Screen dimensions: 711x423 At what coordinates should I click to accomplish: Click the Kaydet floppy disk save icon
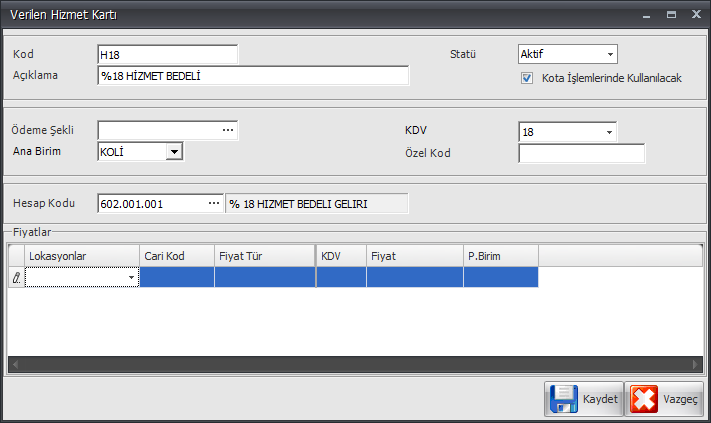point(563,399)
